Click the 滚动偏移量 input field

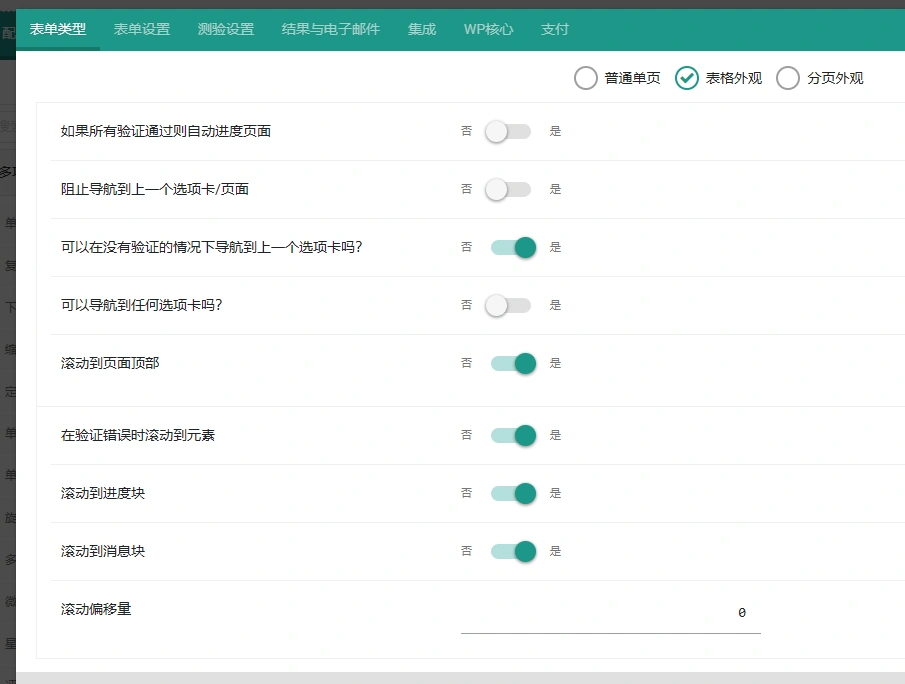click(x=610, y=612)
